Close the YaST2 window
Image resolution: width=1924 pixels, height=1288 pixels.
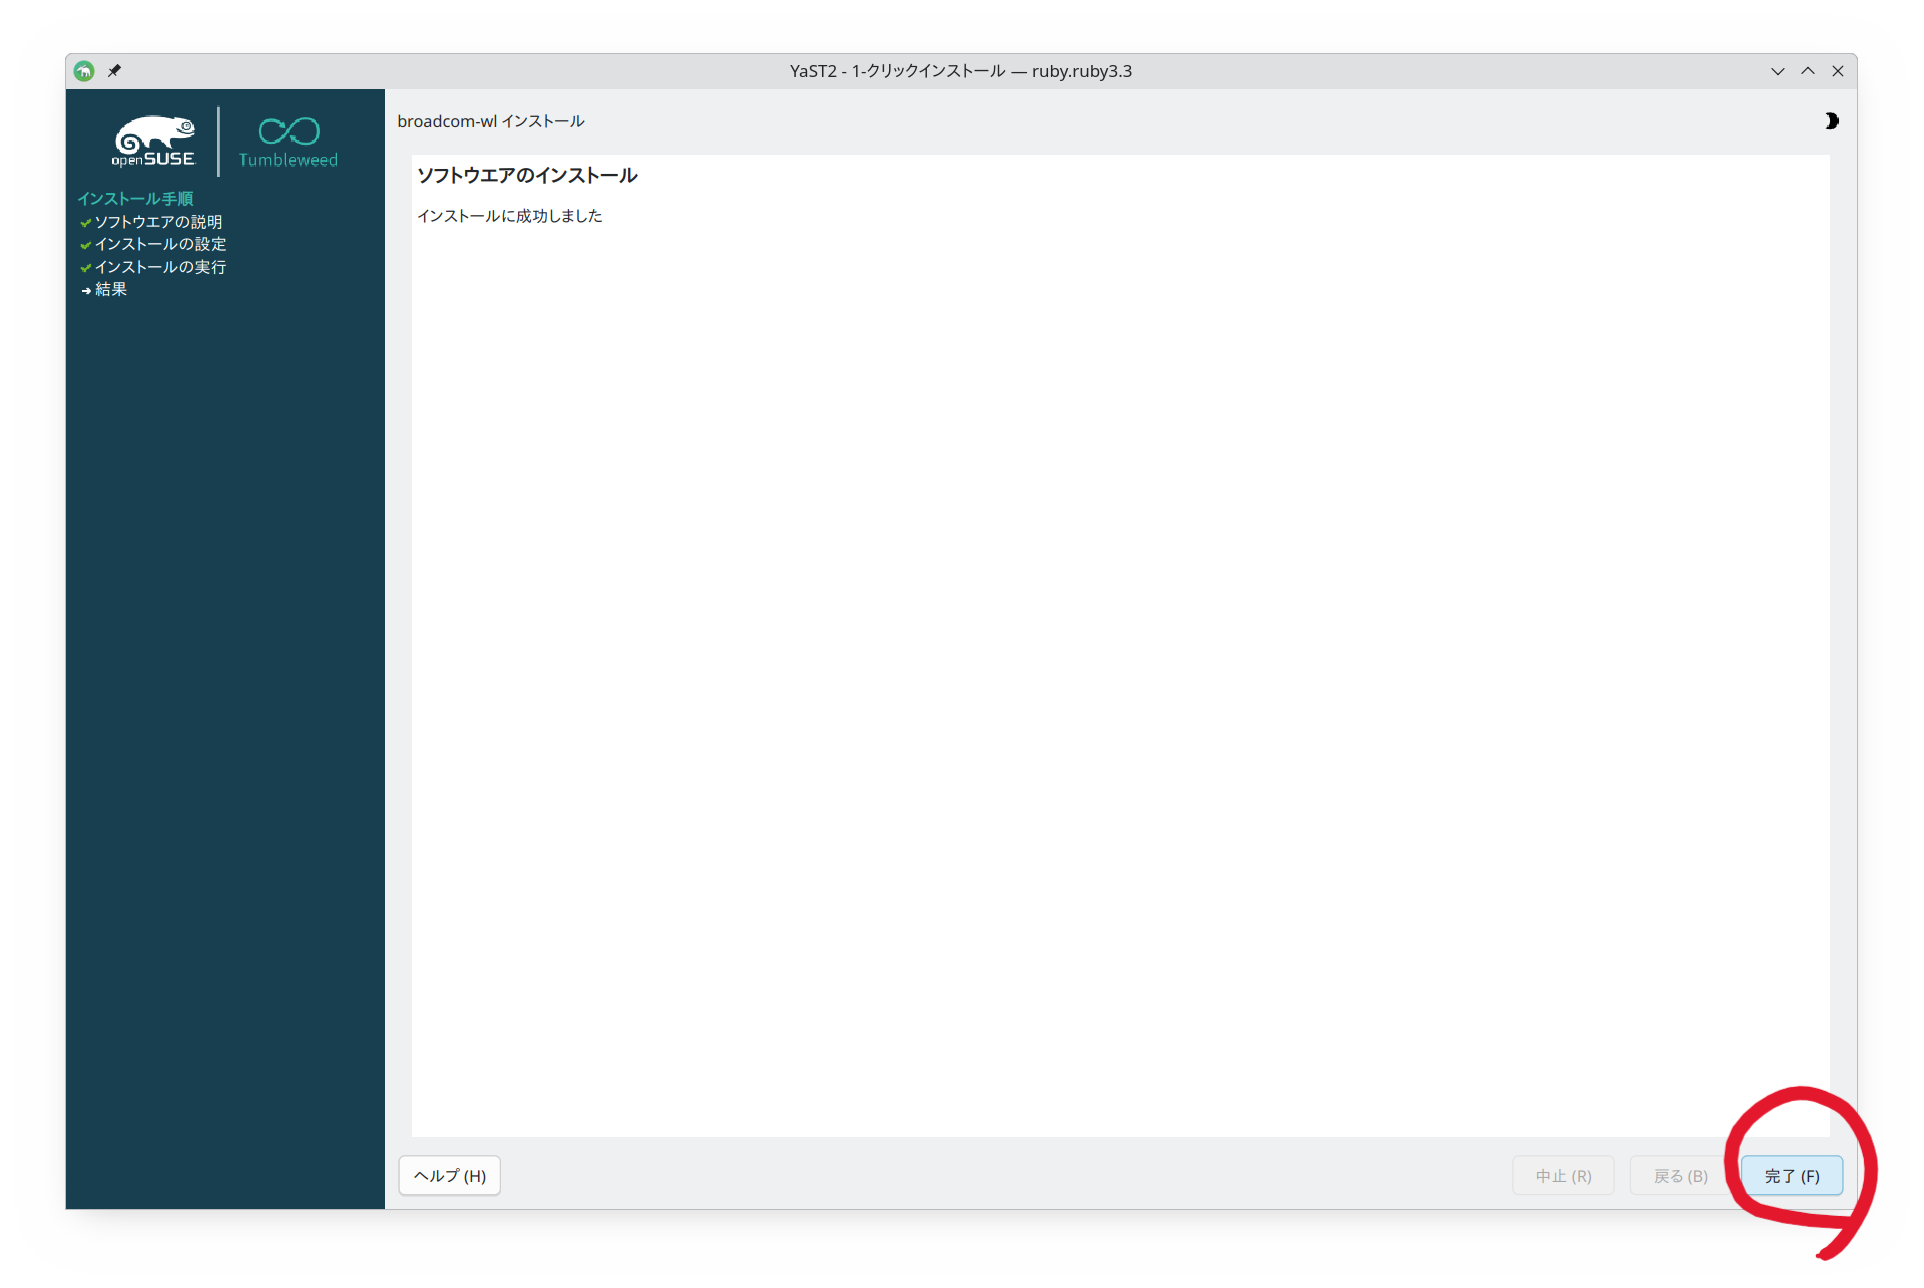click(1837, 71)
